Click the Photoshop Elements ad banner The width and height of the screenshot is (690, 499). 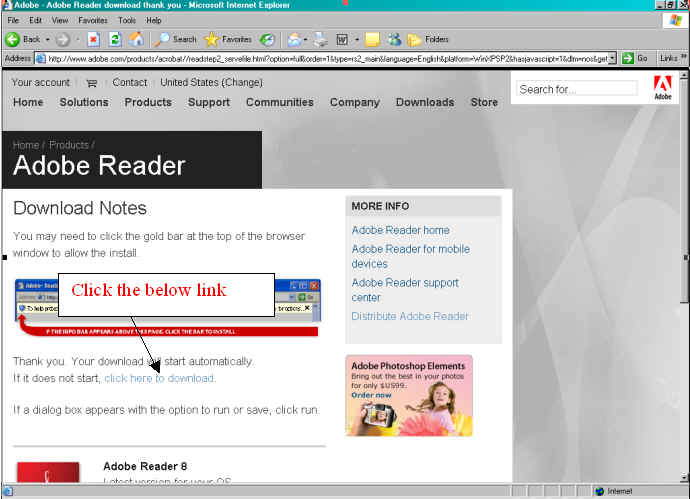(x=408, y=395)
